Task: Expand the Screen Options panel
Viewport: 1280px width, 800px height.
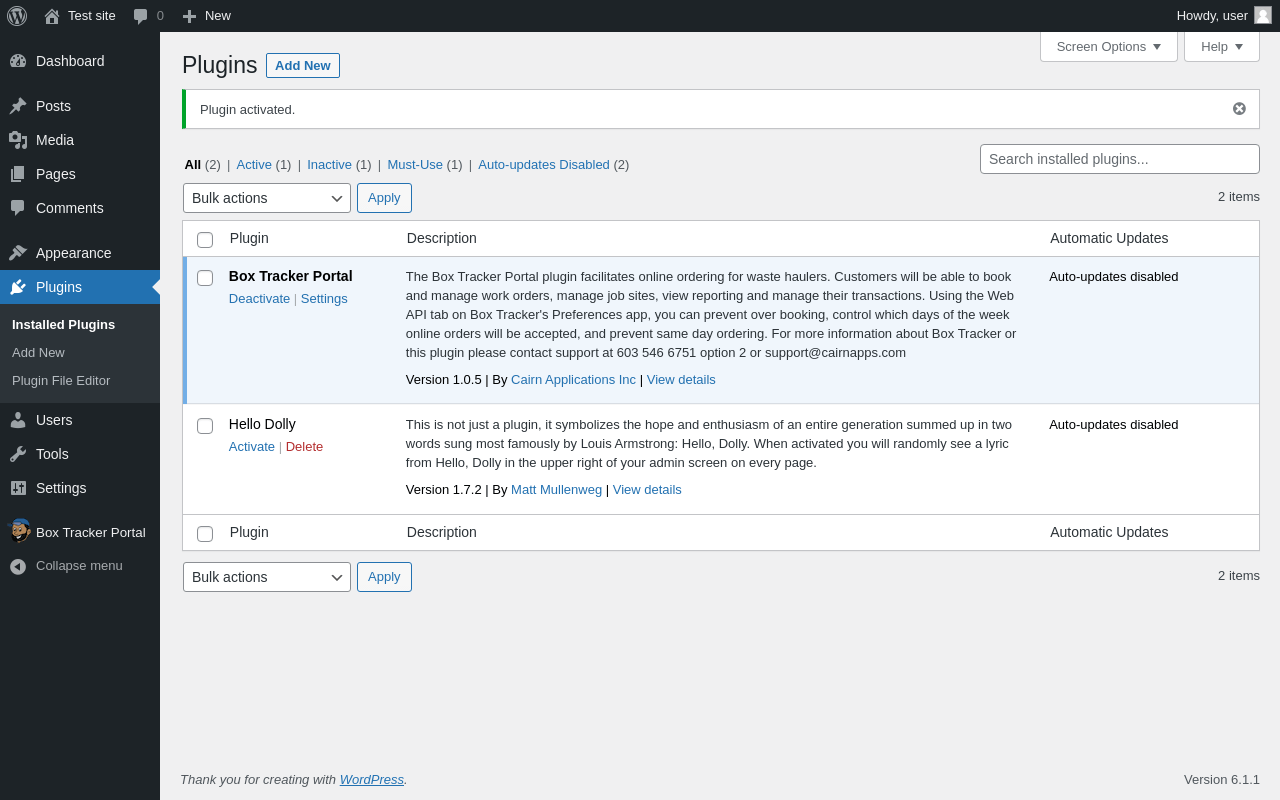Action: 1109,46
